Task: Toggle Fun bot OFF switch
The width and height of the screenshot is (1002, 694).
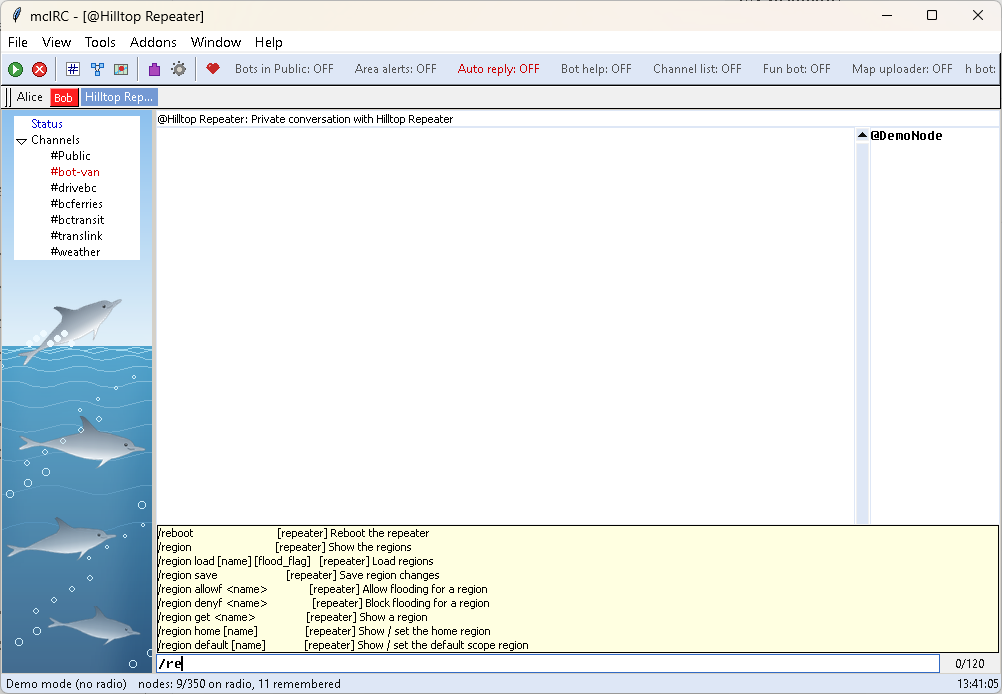Action: pyautogui.click(x=797, y=69)
